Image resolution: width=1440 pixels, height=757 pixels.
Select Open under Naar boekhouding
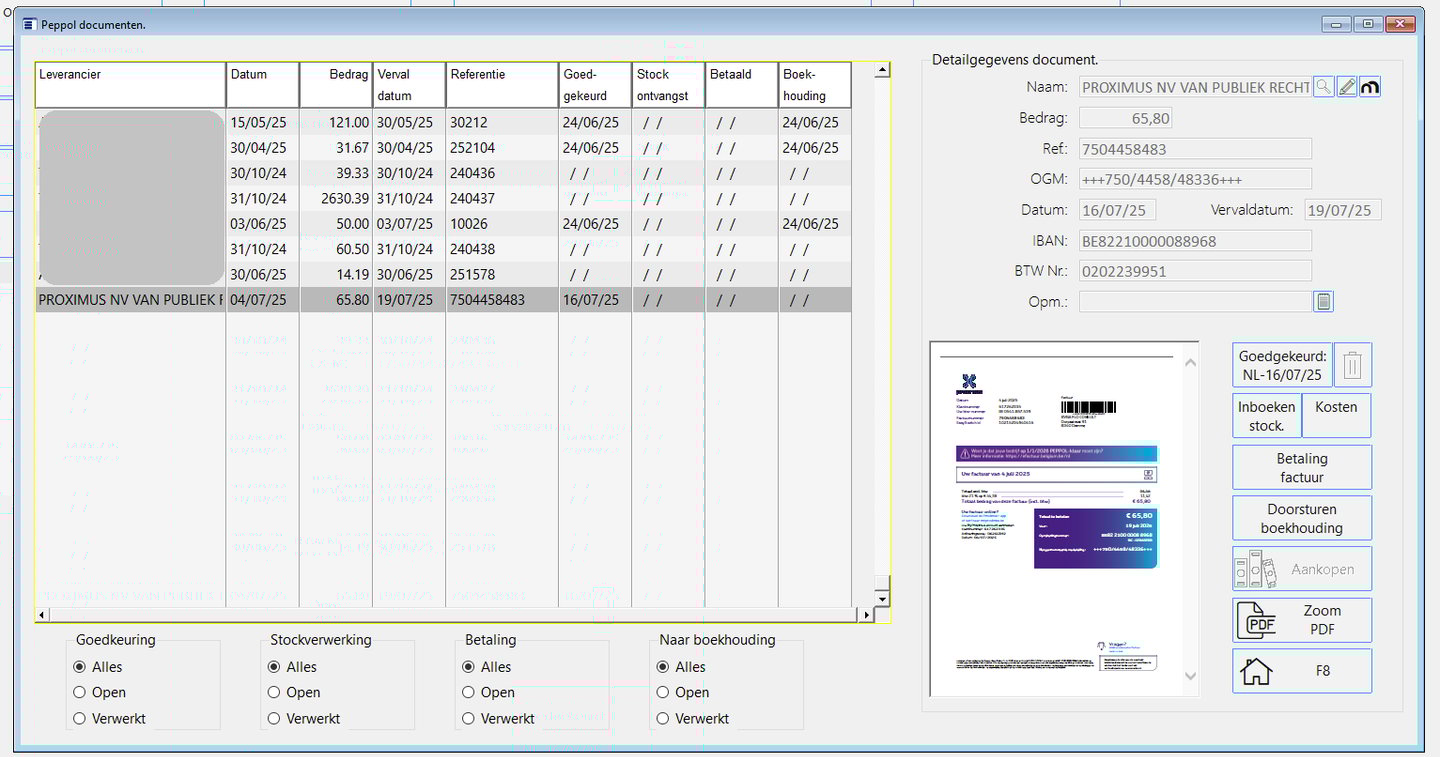(663, 692)
